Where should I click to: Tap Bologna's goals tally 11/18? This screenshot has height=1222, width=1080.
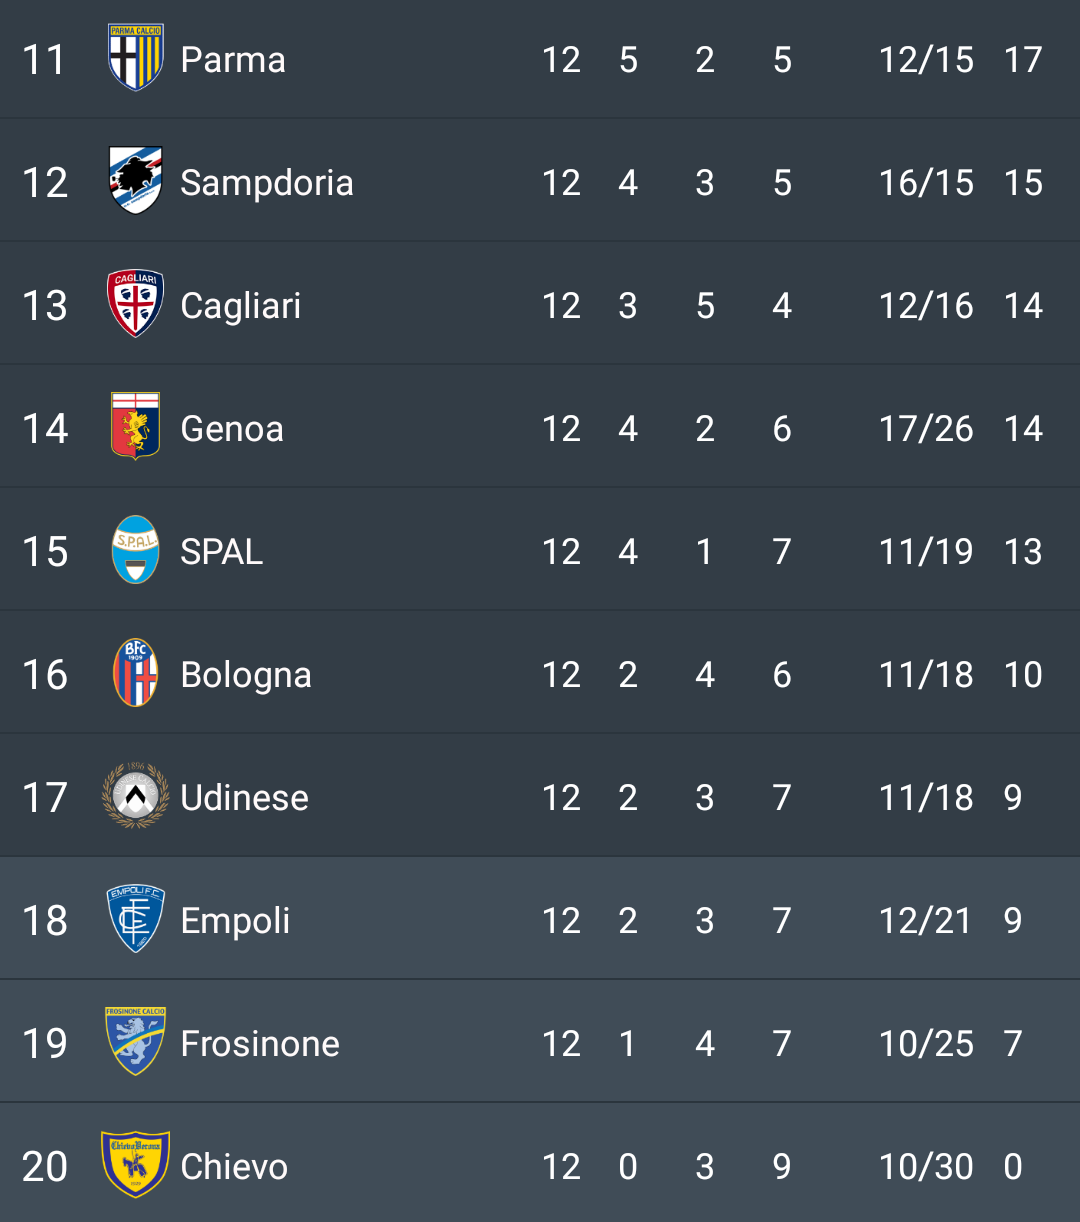pyautogui.click(x=926, y=675)
